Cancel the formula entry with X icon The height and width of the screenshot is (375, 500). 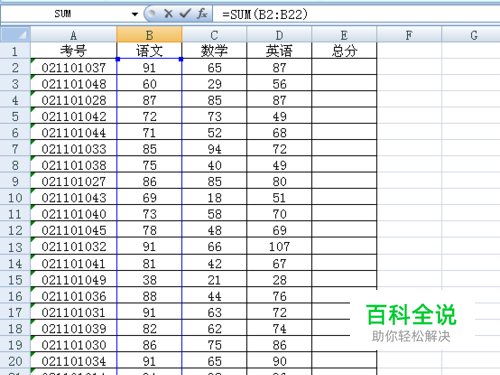click(x=168, y=14)
